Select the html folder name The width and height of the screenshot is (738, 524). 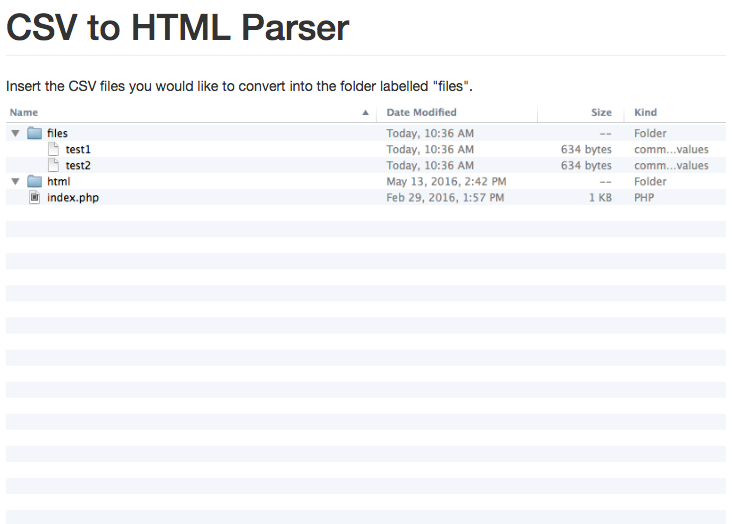(x=58, y=181)
